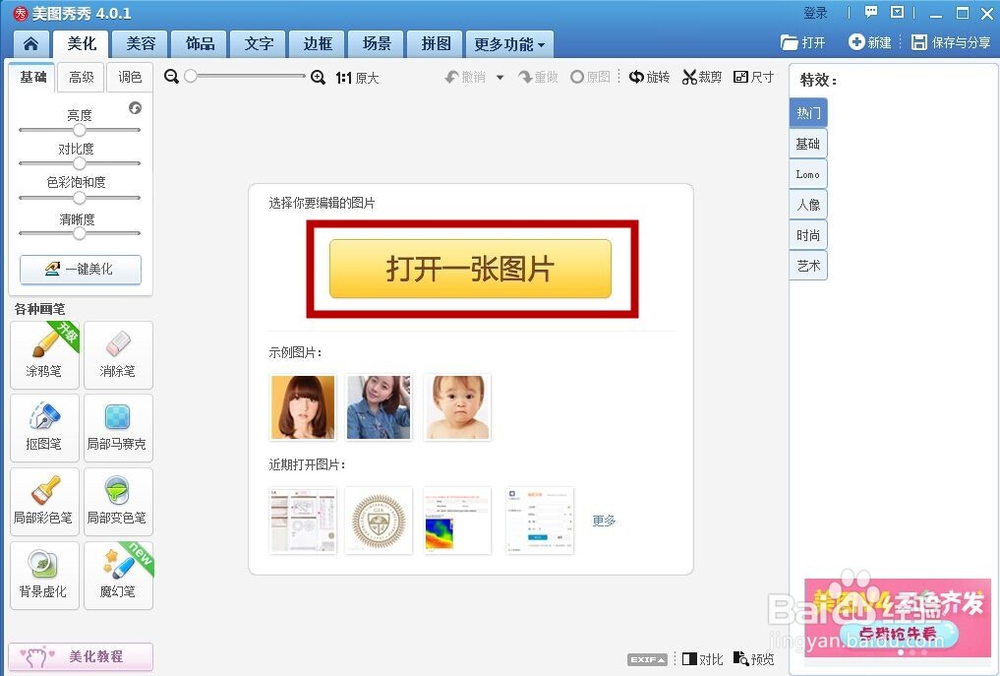Switch to the 美化 tab
Screen dimensions: 1000x676
click(x=81, y=44)
